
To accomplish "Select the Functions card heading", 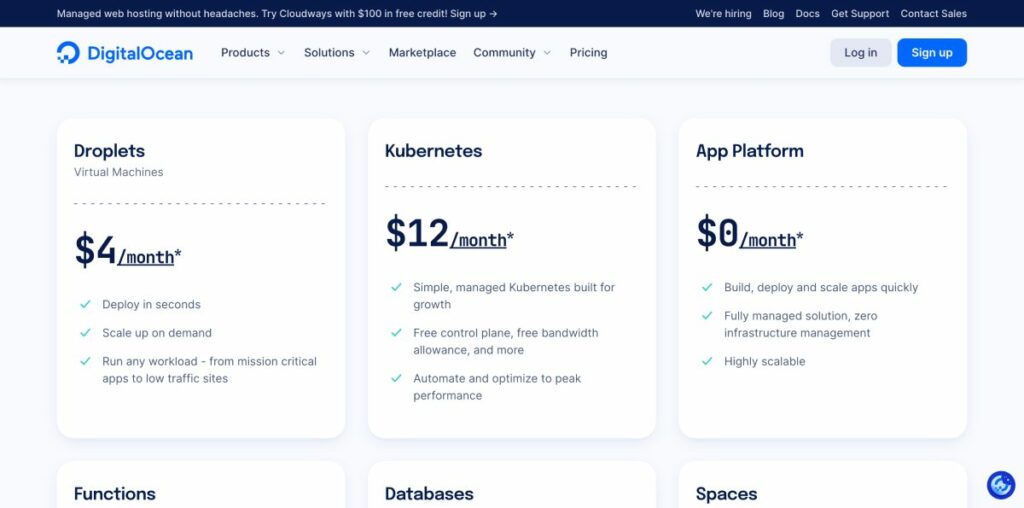I will coord(114,494).
